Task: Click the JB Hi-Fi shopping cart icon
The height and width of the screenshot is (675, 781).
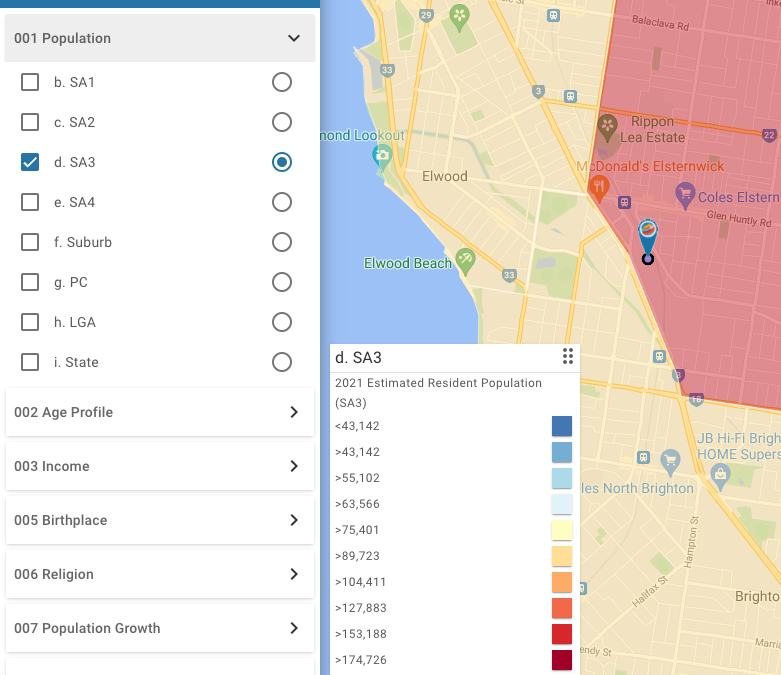Action: point(671,459)
